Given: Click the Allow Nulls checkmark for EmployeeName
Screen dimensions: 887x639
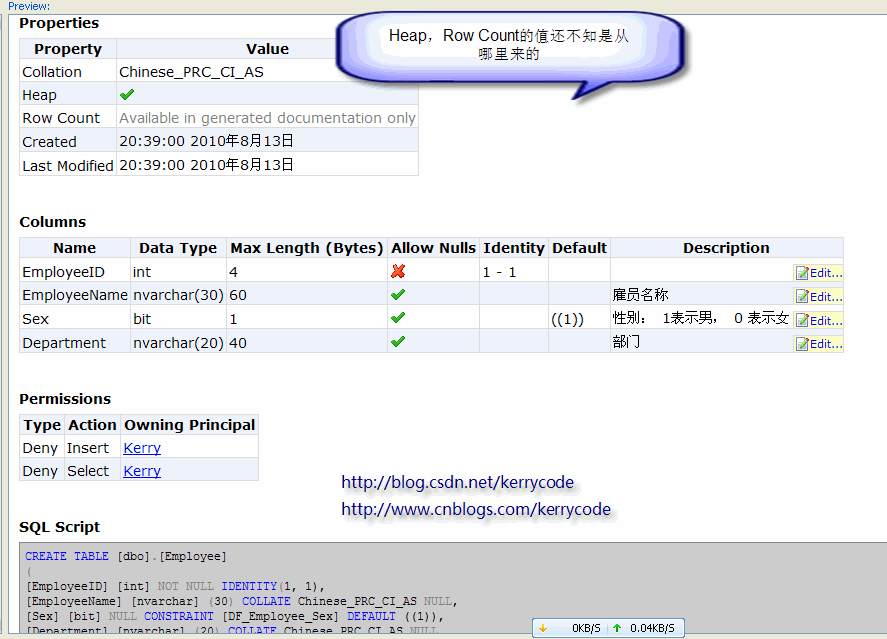Looking at the screenshot, I should [398, 295].
